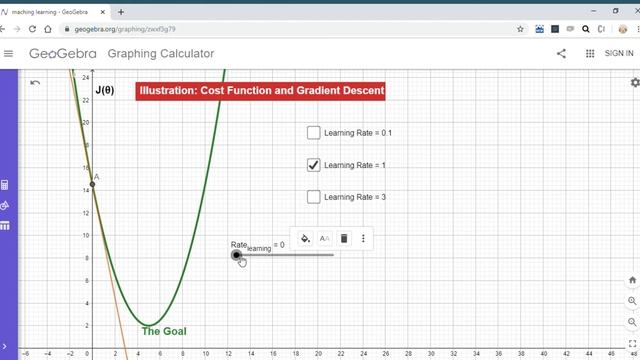Click 'The Goal' label text
This screenshot has height=360, width=640.
tap(164, 331)
